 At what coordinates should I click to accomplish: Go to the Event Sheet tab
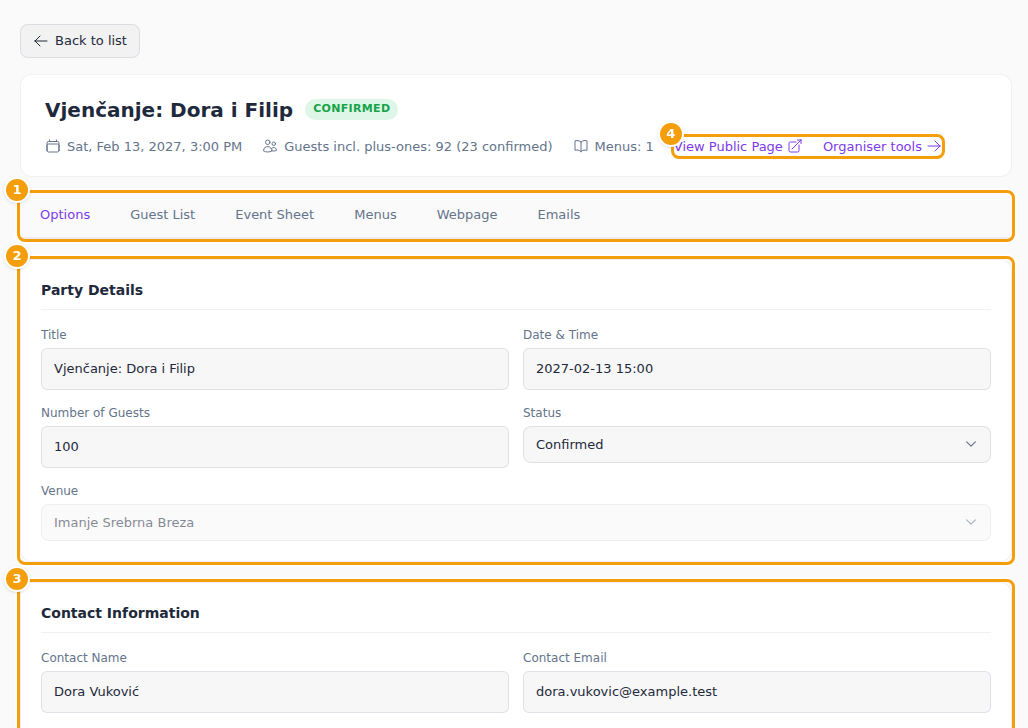(275, 214)
